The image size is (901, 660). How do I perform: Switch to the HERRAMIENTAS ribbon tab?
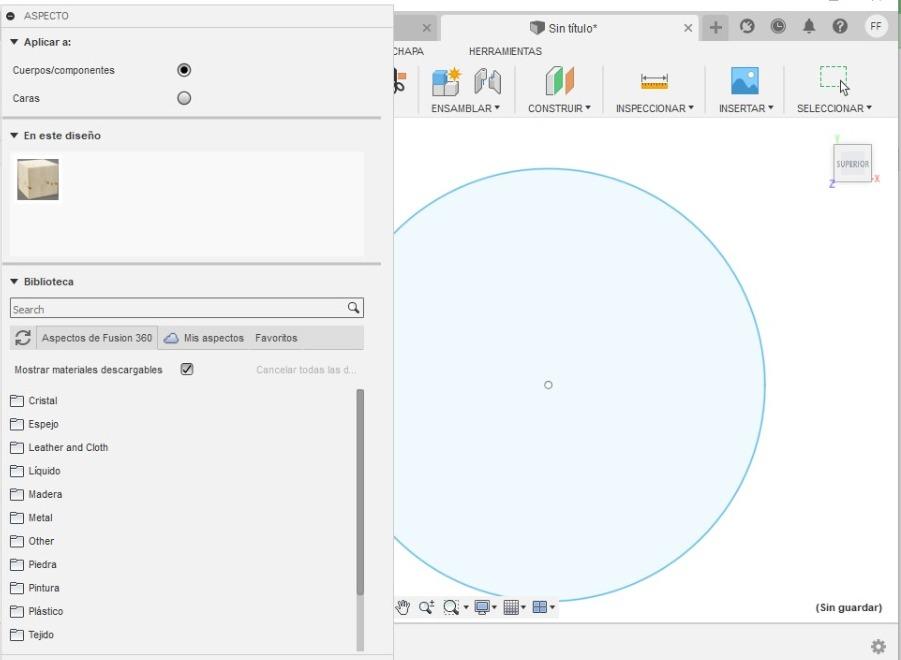click(x=505, y=52)
